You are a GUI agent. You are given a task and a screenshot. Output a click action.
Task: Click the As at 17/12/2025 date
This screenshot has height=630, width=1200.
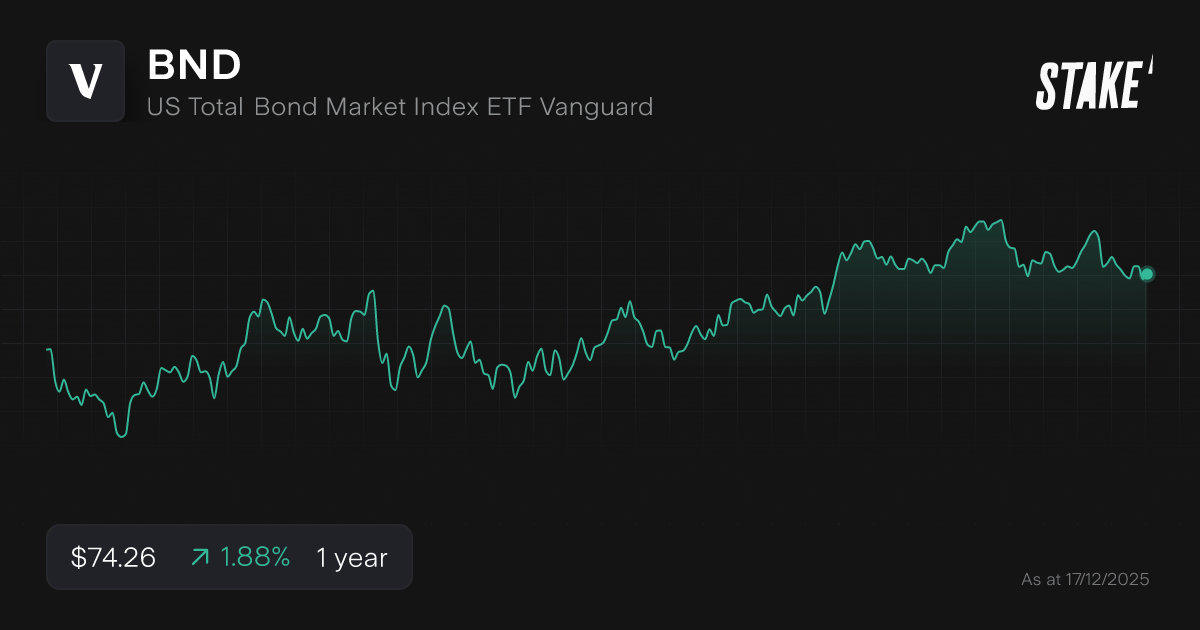coord(1085,579)
